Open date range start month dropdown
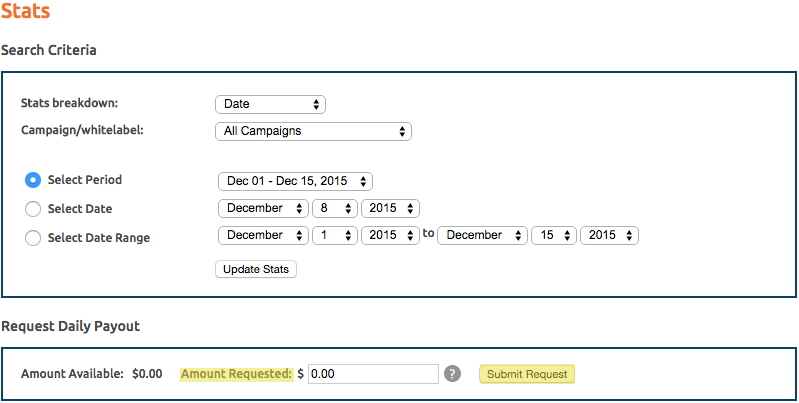This screenshot has width=799, height=403. (x=263, y=236)
